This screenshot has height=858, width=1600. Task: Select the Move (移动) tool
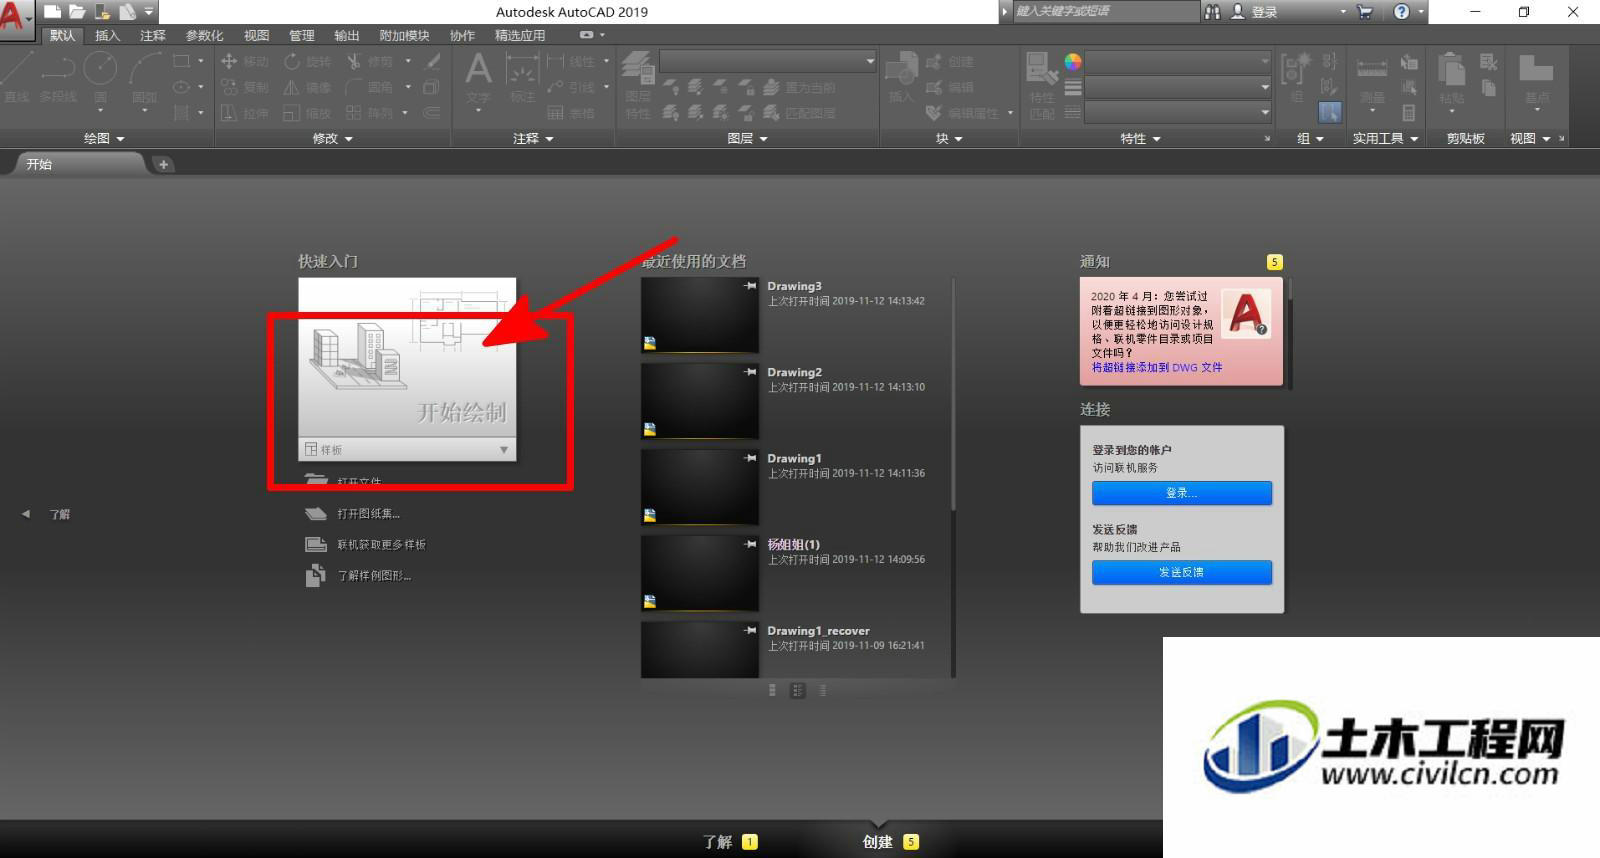pos(244,61)
